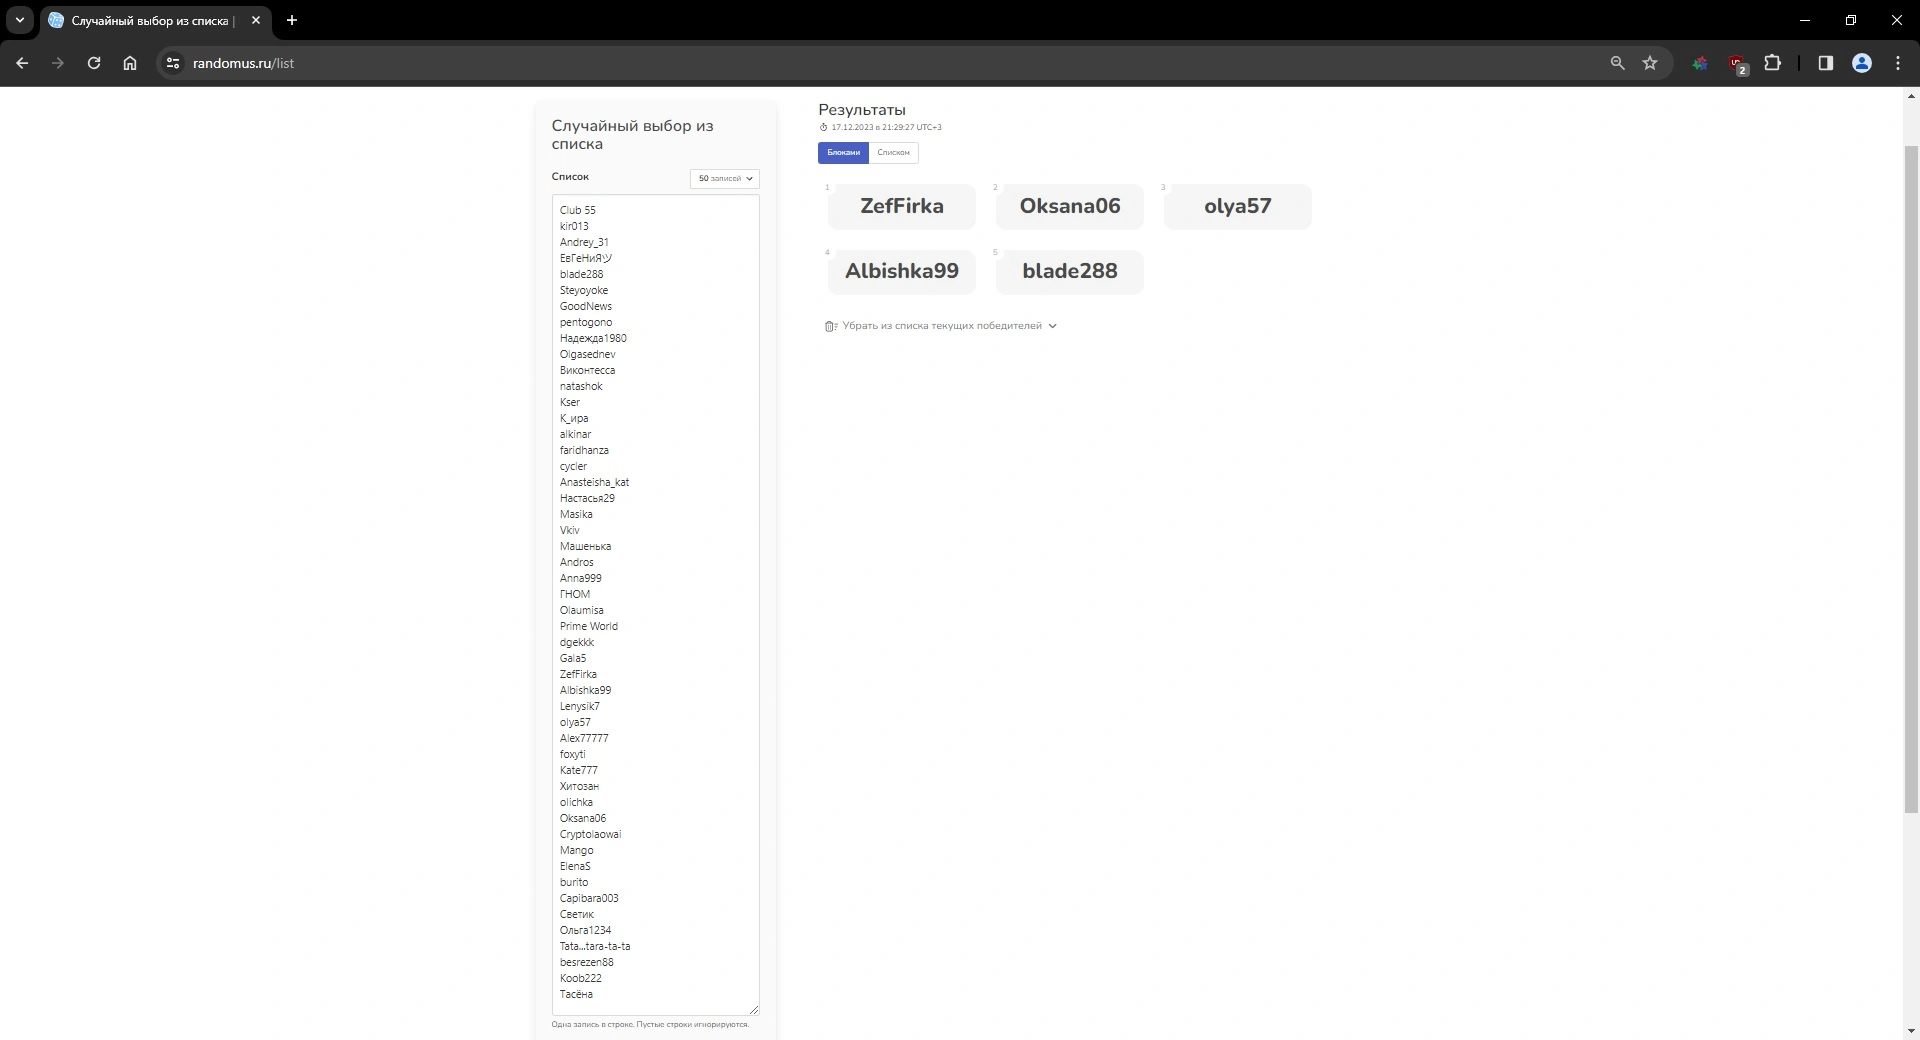The image size is (1920, 1040).
Task: Click the Результаты heading
Action: pos(862,110)
